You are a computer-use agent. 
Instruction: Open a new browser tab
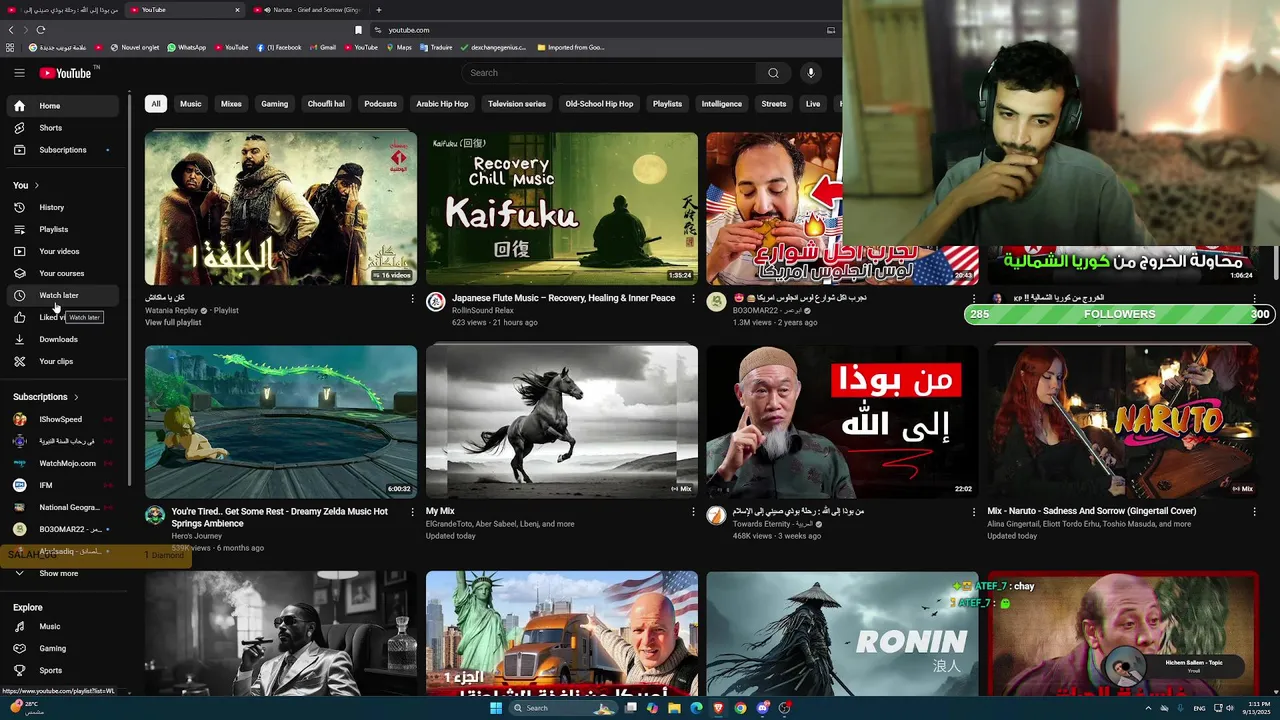[x=378, y=10]
